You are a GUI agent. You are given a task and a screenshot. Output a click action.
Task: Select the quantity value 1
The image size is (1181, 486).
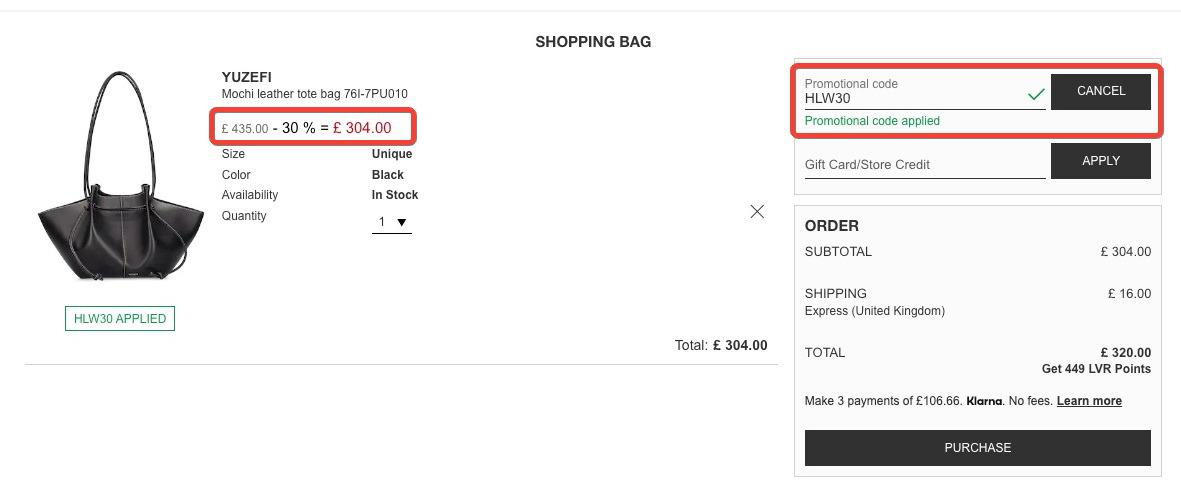pyautogui.click(x=382, y=222)
